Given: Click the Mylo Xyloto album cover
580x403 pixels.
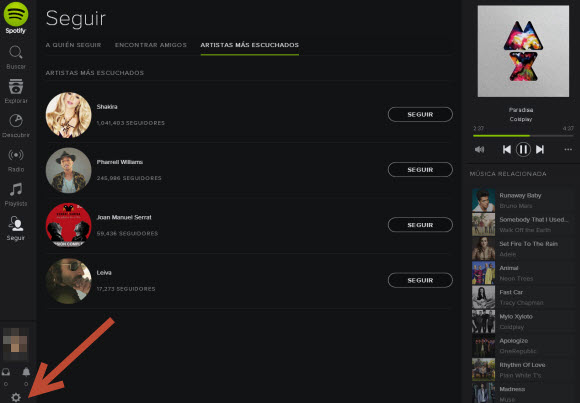Looking at the screenshot, I should [523, 51].
